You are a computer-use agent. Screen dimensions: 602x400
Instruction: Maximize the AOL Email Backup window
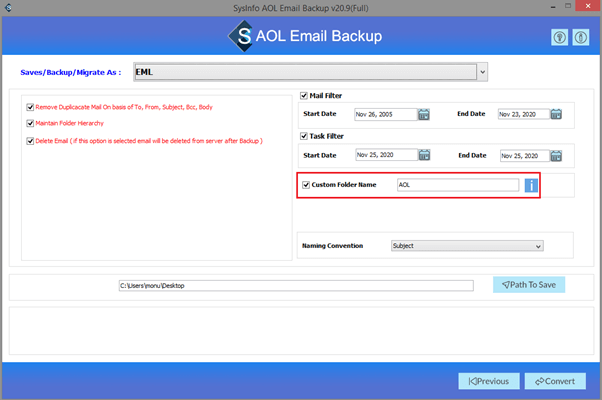[568, 6]
